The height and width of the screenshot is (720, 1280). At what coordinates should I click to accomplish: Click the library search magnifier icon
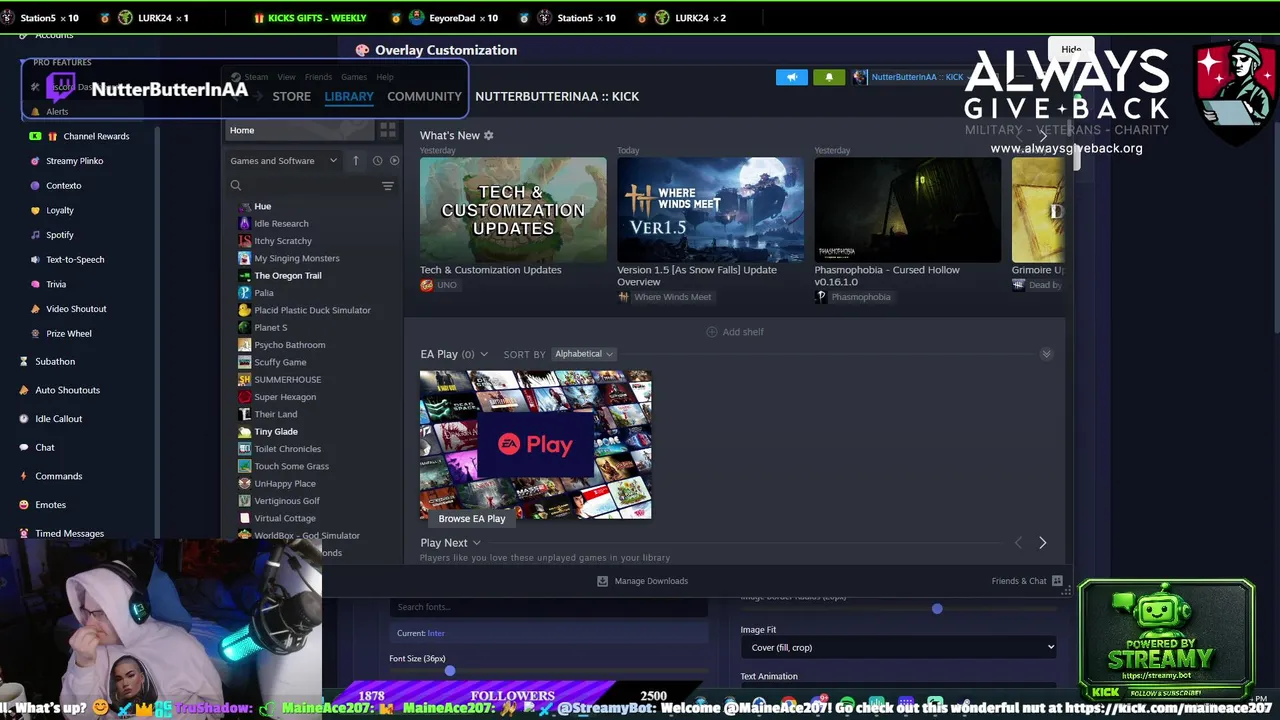click(236, 185)
